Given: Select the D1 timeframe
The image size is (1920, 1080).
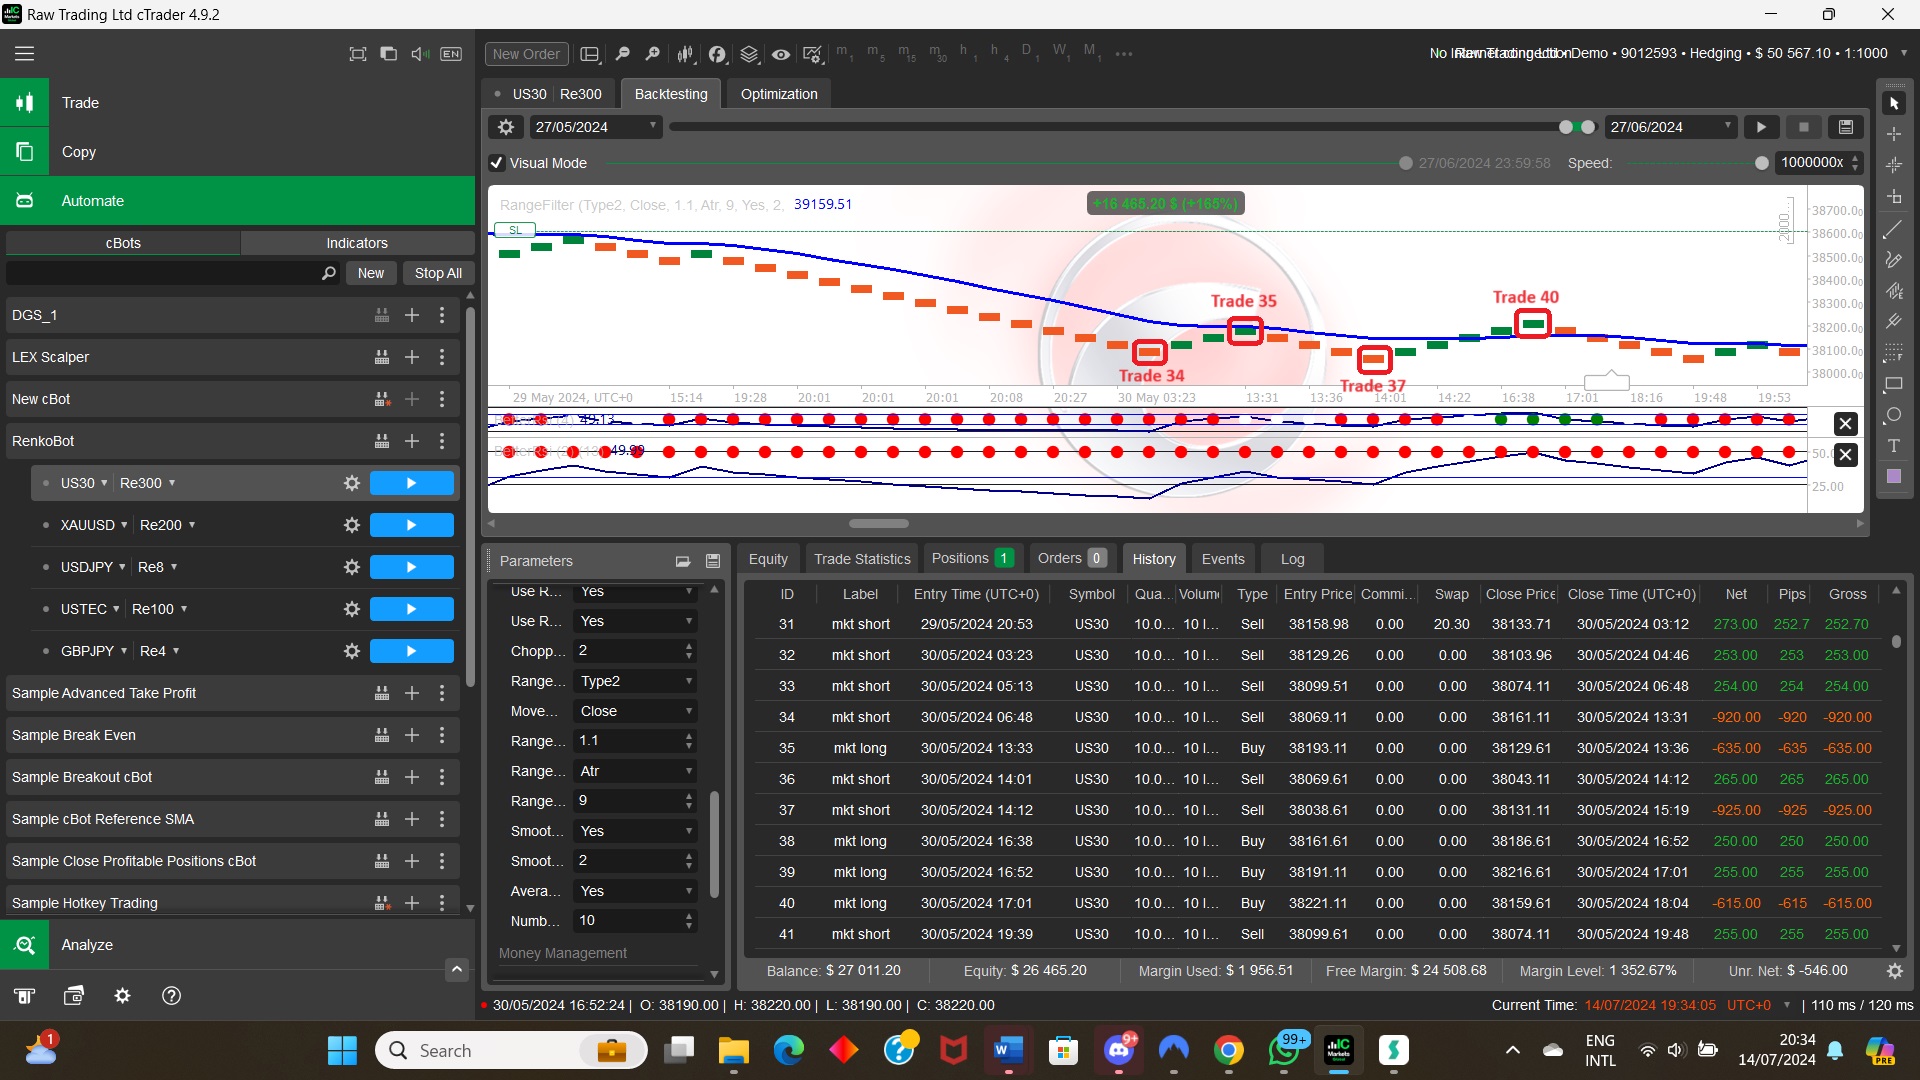Looking at the screenshot, I should point(1030,53).
